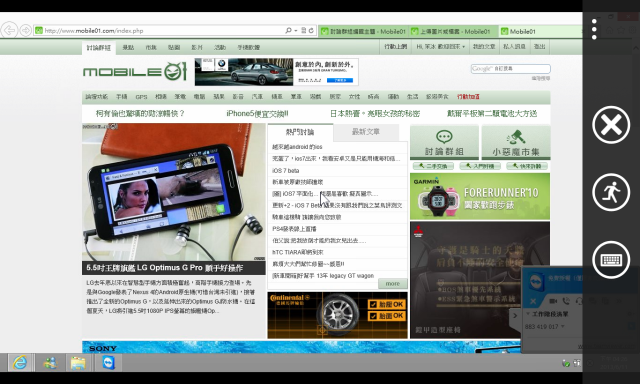640x384 pixels.
Task: Open the 手機 forum category
Action: pyautogui.click(x=121, y=97)
